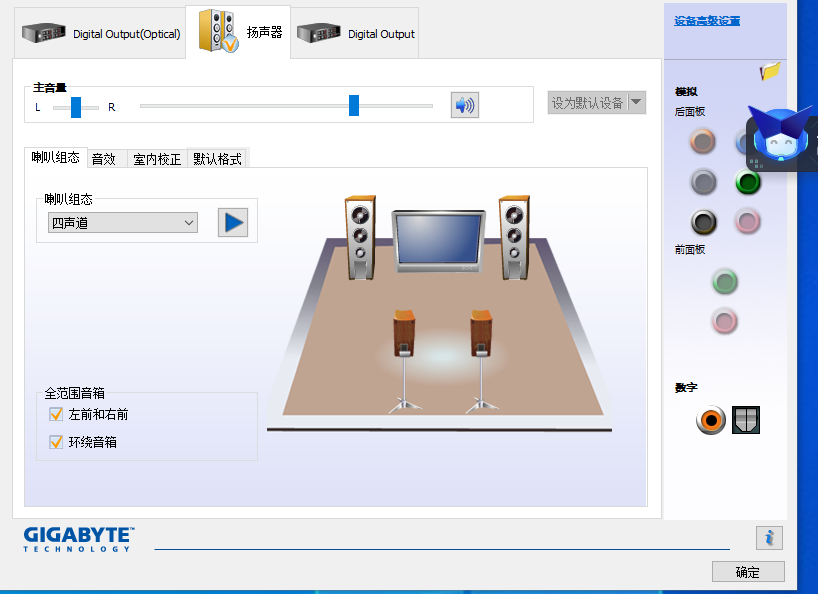Select the 扬声器 device tab
Screen dimensions: 818x594
[238, 32]
